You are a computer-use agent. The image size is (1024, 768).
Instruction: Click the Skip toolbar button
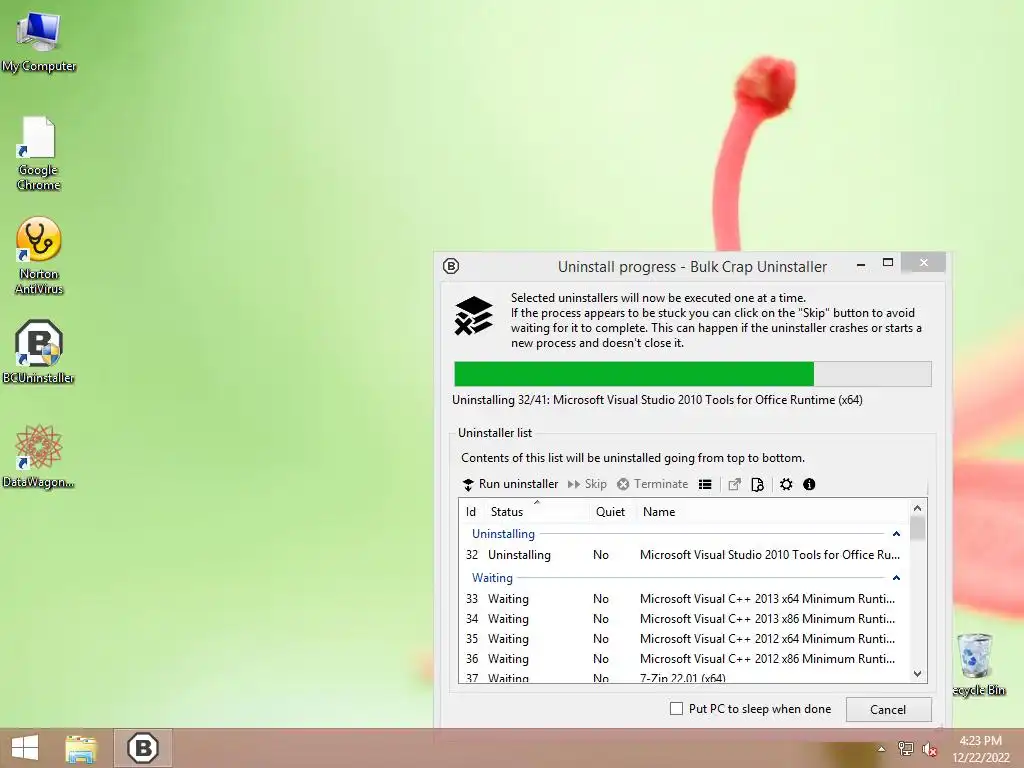tap(587, 484)
